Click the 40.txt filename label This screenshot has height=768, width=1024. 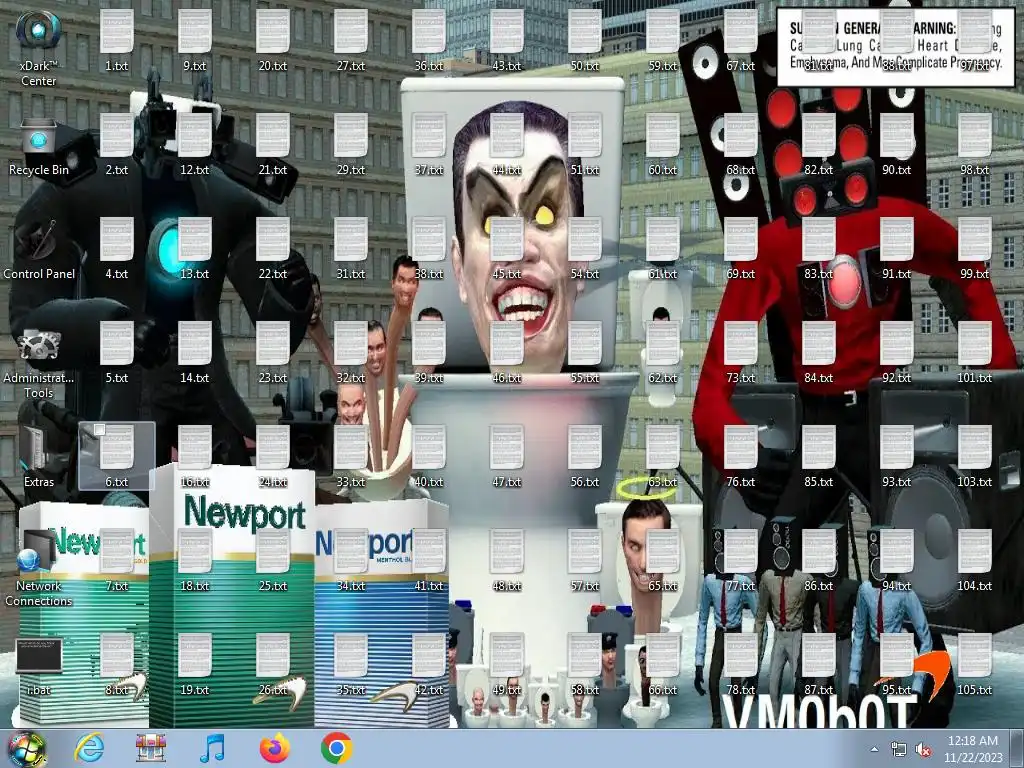429,482
